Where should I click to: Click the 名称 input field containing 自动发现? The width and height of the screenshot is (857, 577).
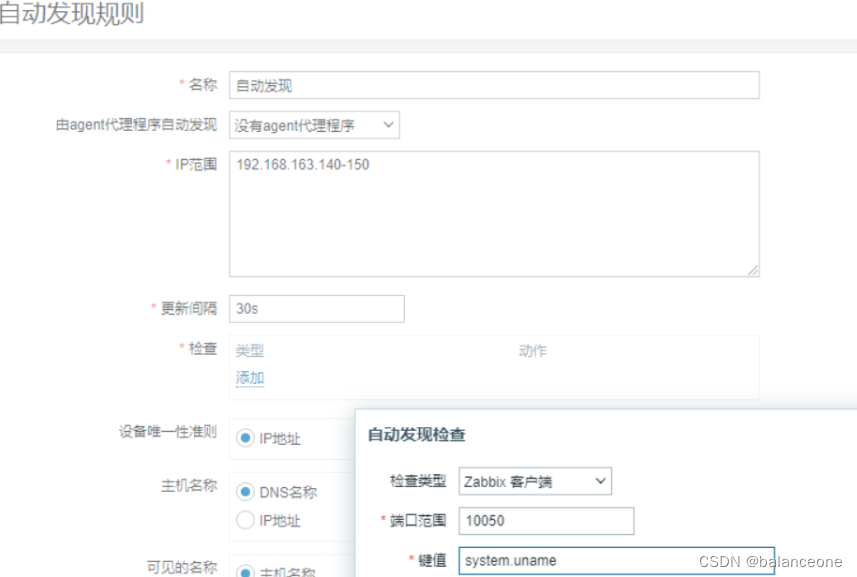tap(494, 85)
